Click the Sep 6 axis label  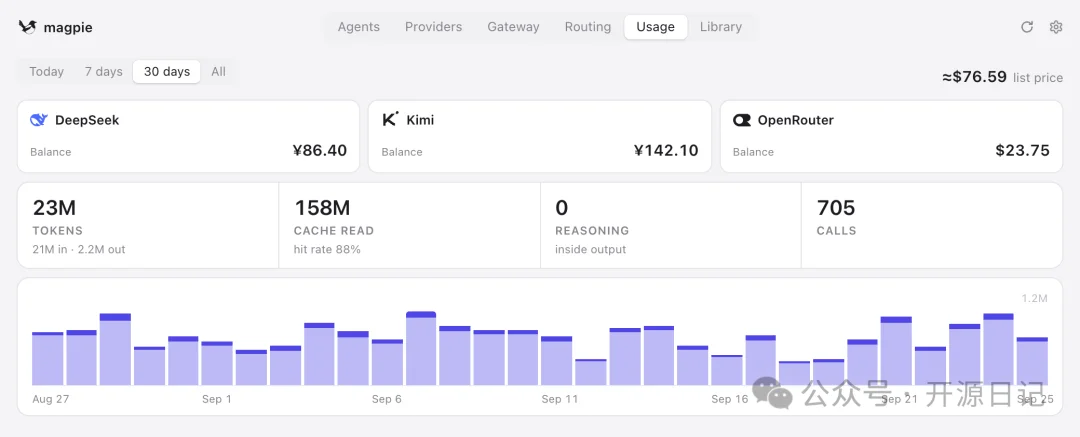tap(386, 399)
